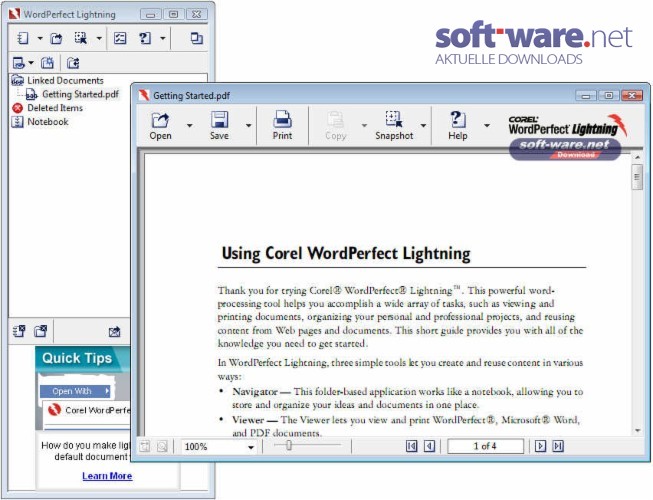Click the 1 of 4 page number field
The width and height of the screenshot is (653, 500).
pyautogui.click(x=485, y=446)
